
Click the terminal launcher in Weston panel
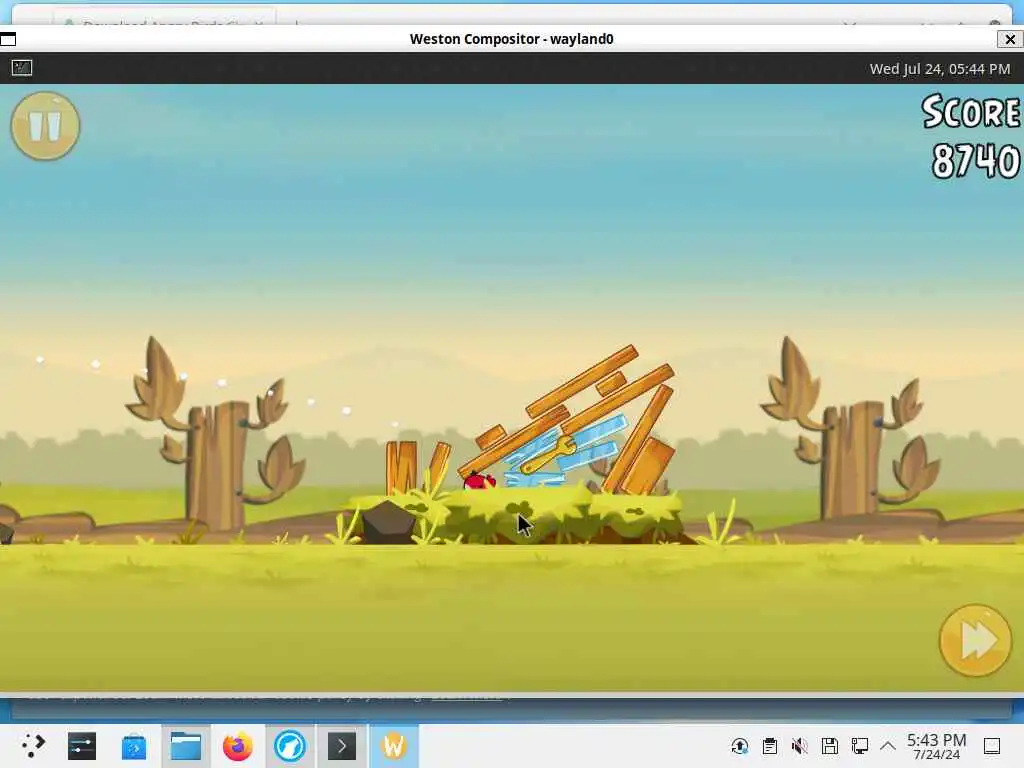click(x=22, y=68)
